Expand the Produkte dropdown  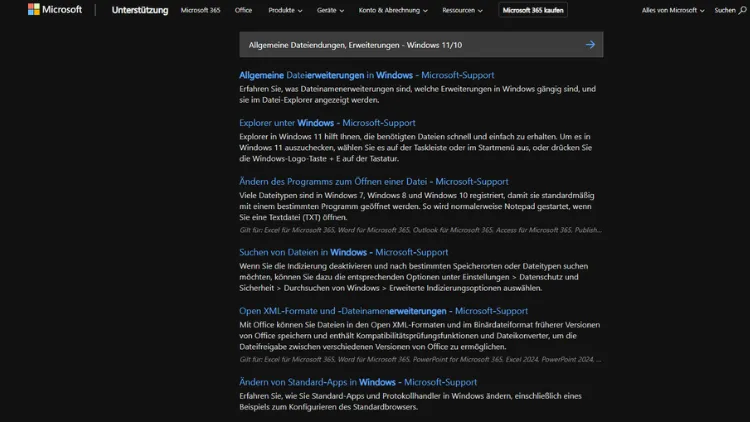[x=285, y=10]
